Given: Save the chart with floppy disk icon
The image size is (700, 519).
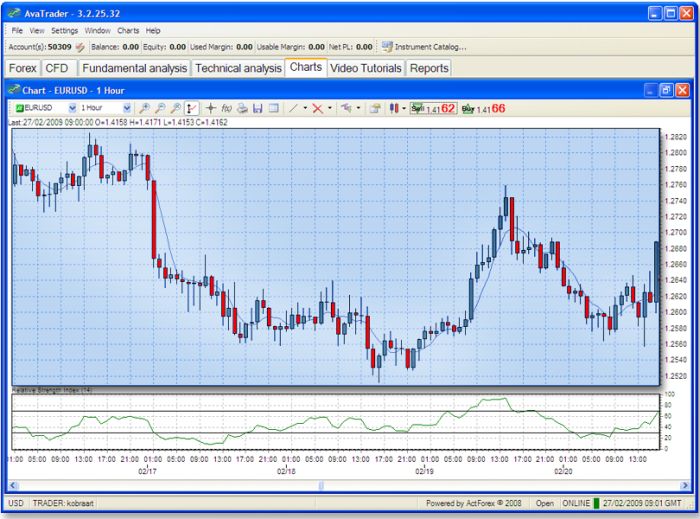Looking at the screenshot, I should [x=258, y=108].
